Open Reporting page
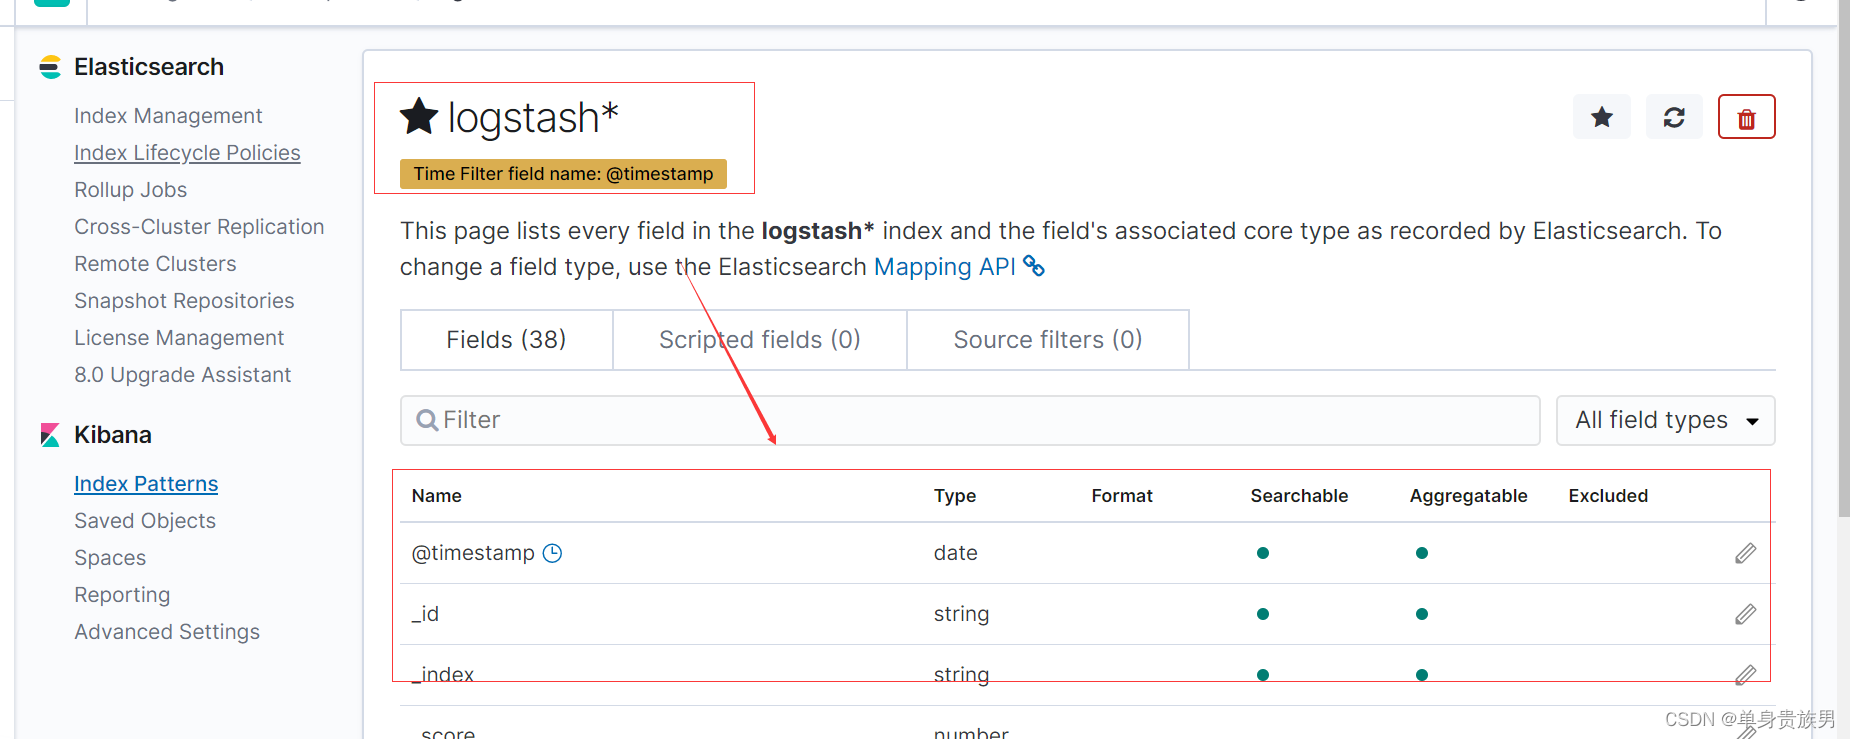This screenshot has height=739, width=1850. pyautogui.click(x=122, y=595)
